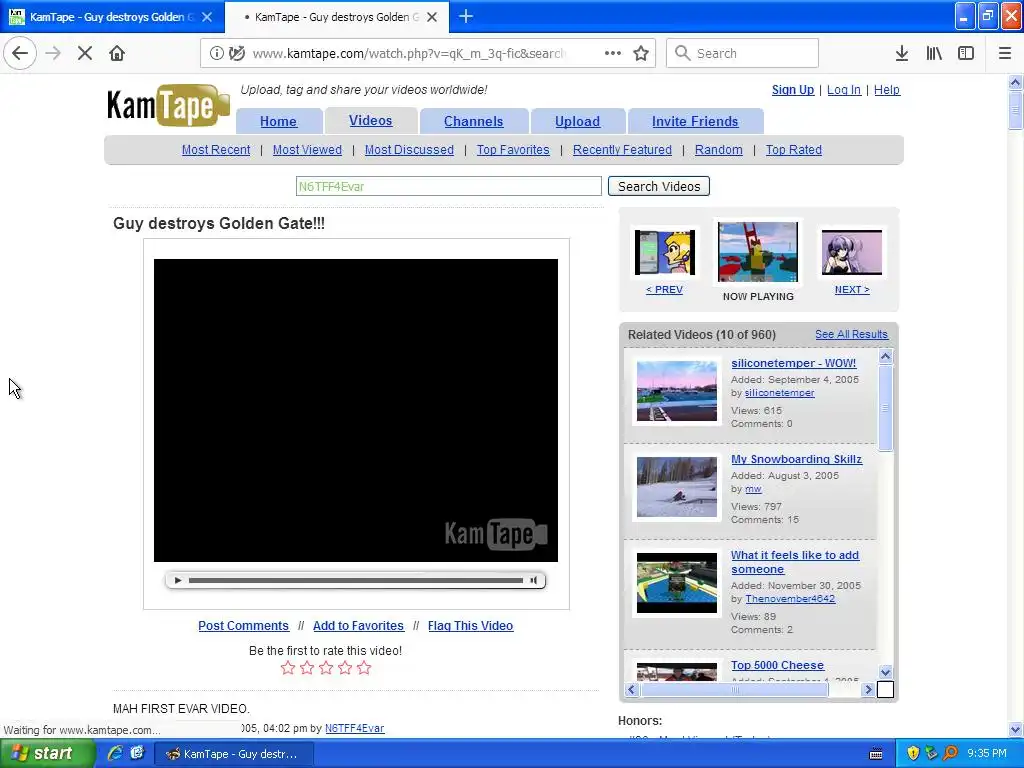
Task: Open the browser home page icon
Action: pos(117,53)
